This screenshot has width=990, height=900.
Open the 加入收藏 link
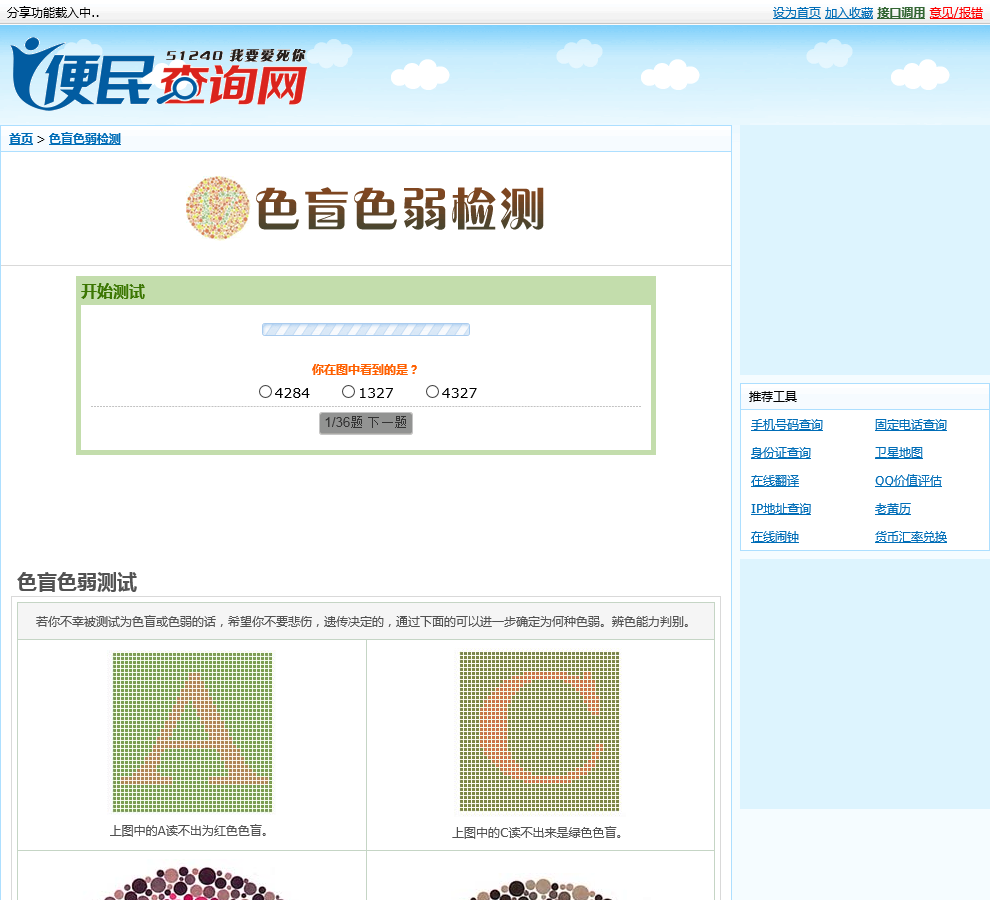(849, 13)
